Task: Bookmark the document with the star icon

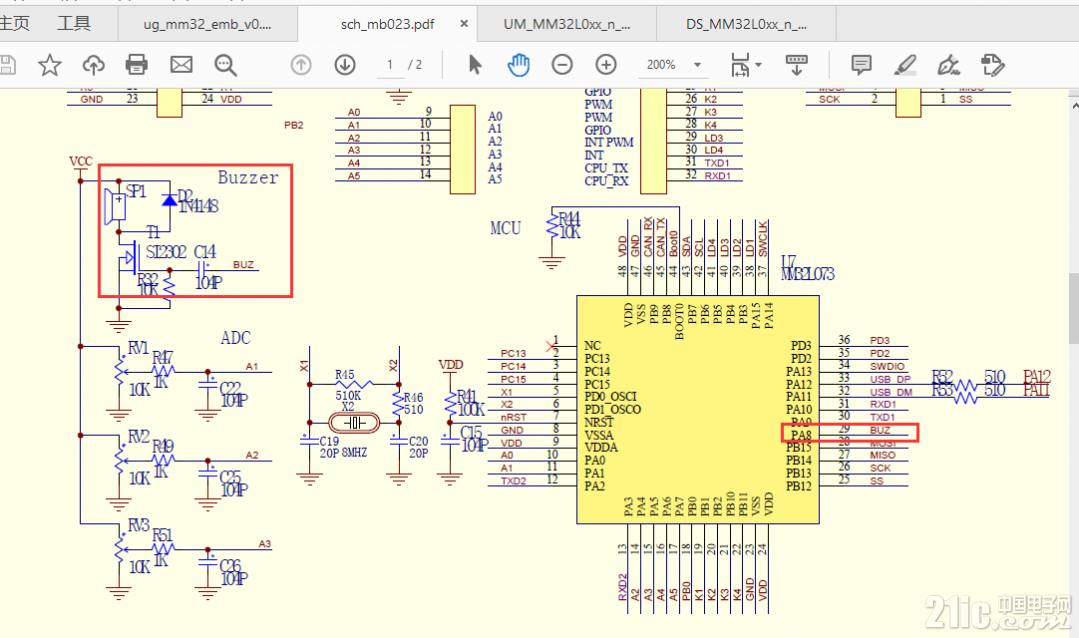Action: pyautogui.click(x=50, y=65)
